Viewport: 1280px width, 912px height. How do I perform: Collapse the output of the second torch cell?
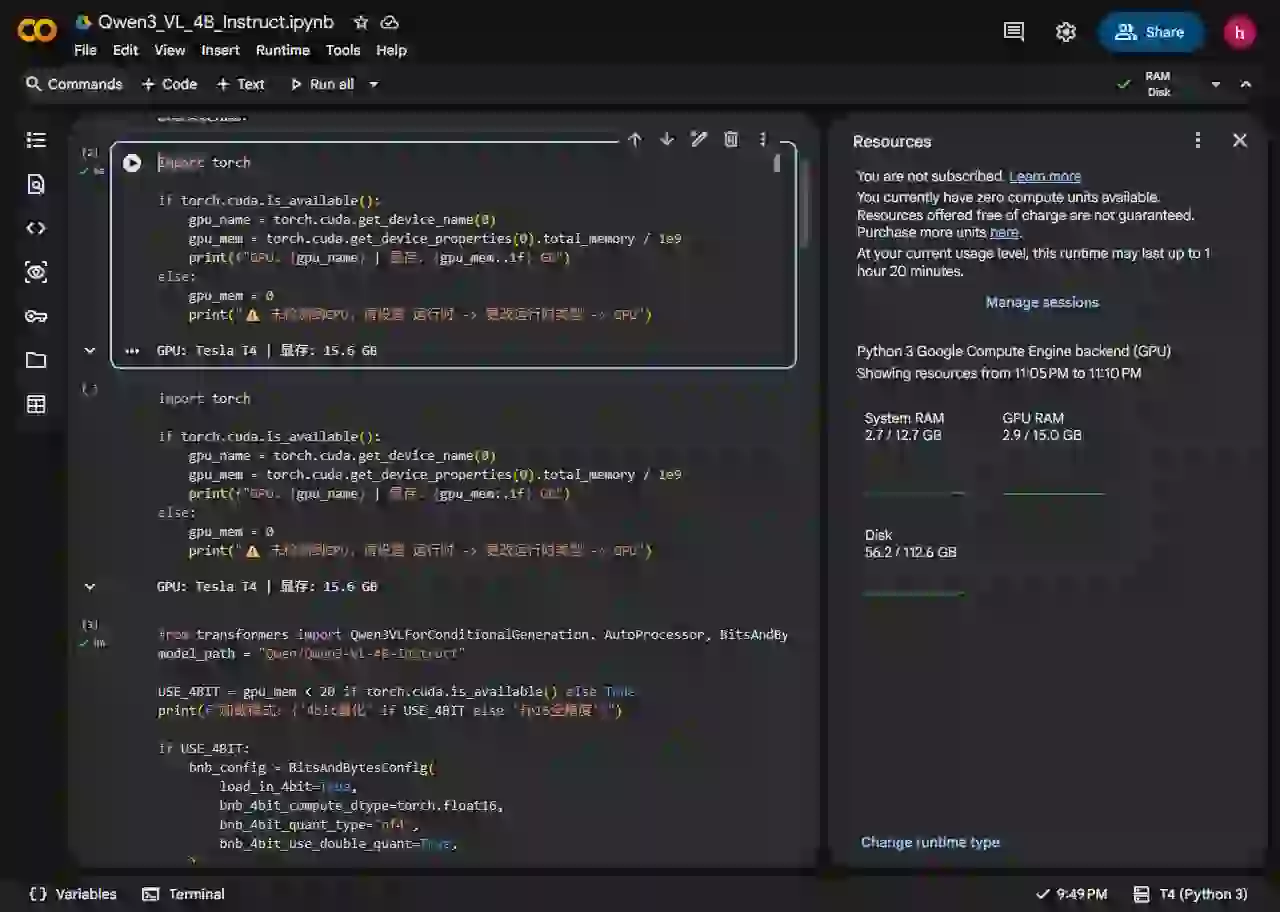tap(89, 586)
